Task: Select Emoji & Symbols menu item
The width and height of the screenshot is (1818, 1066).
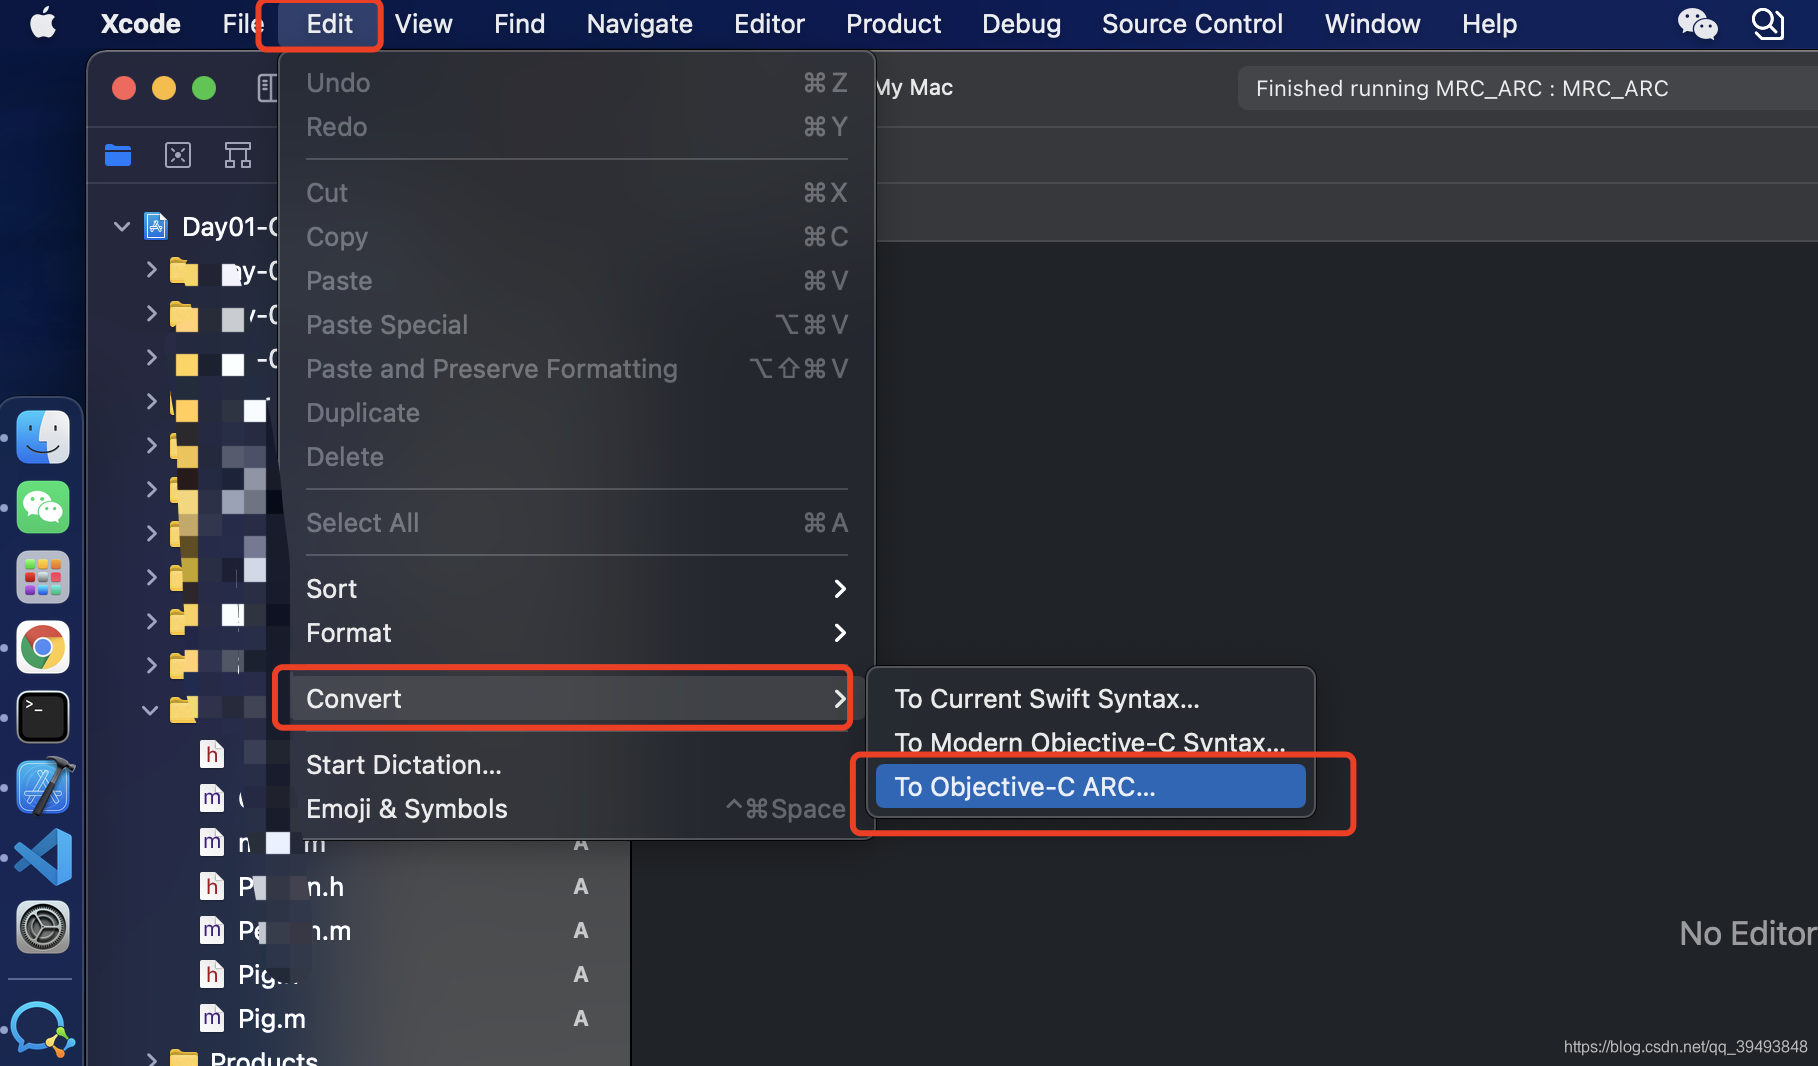Action: [577, 809]
